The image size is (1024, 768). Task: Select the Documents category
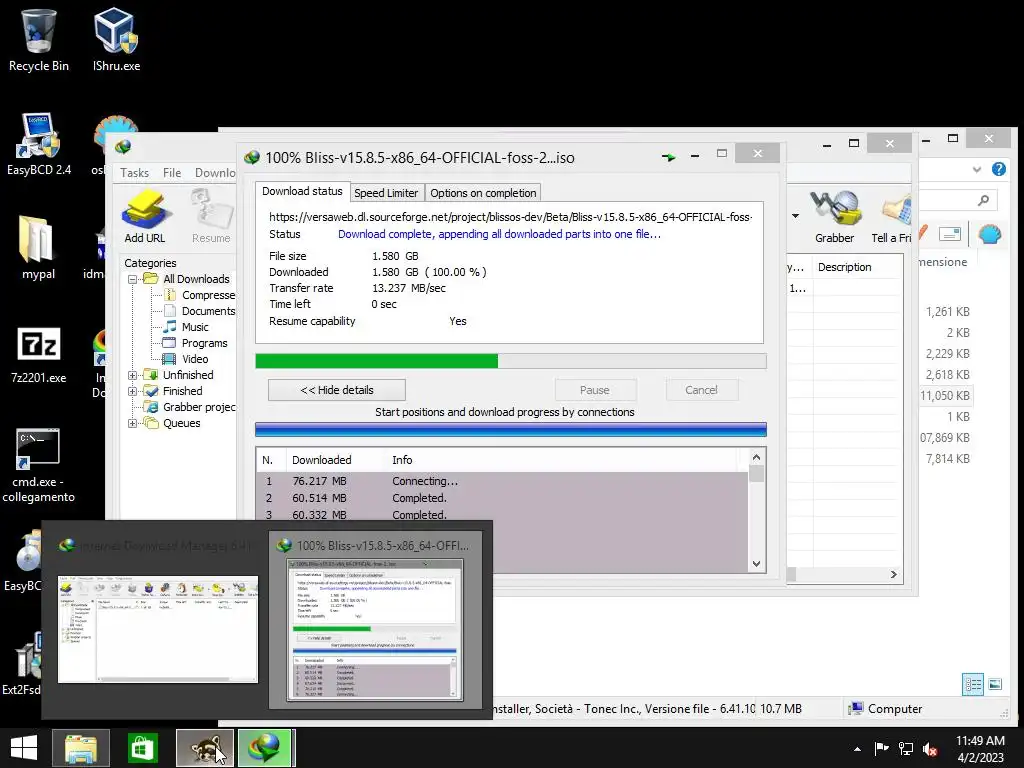[x=200, y=311]
